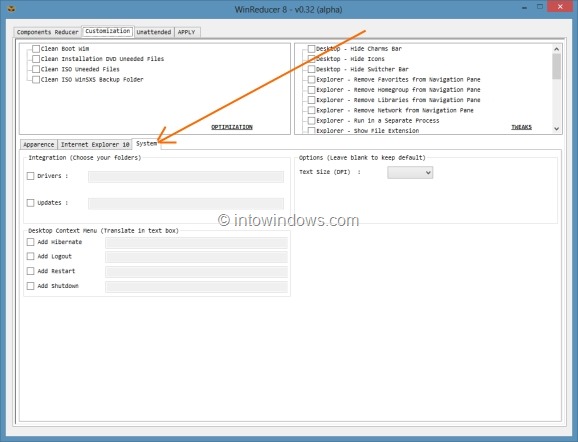Check Clean Installation DVD Uneeded Files
The image size is (578, 442).
click(x=36, y=59)
